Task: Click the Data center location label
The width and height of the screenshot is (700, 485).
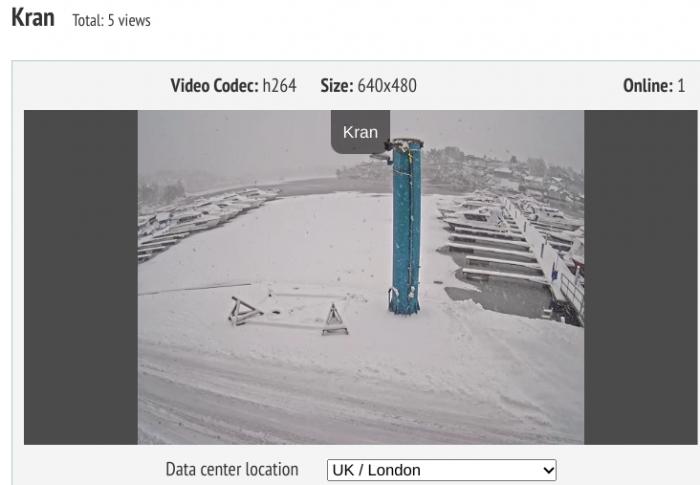Action: [232, 469]
